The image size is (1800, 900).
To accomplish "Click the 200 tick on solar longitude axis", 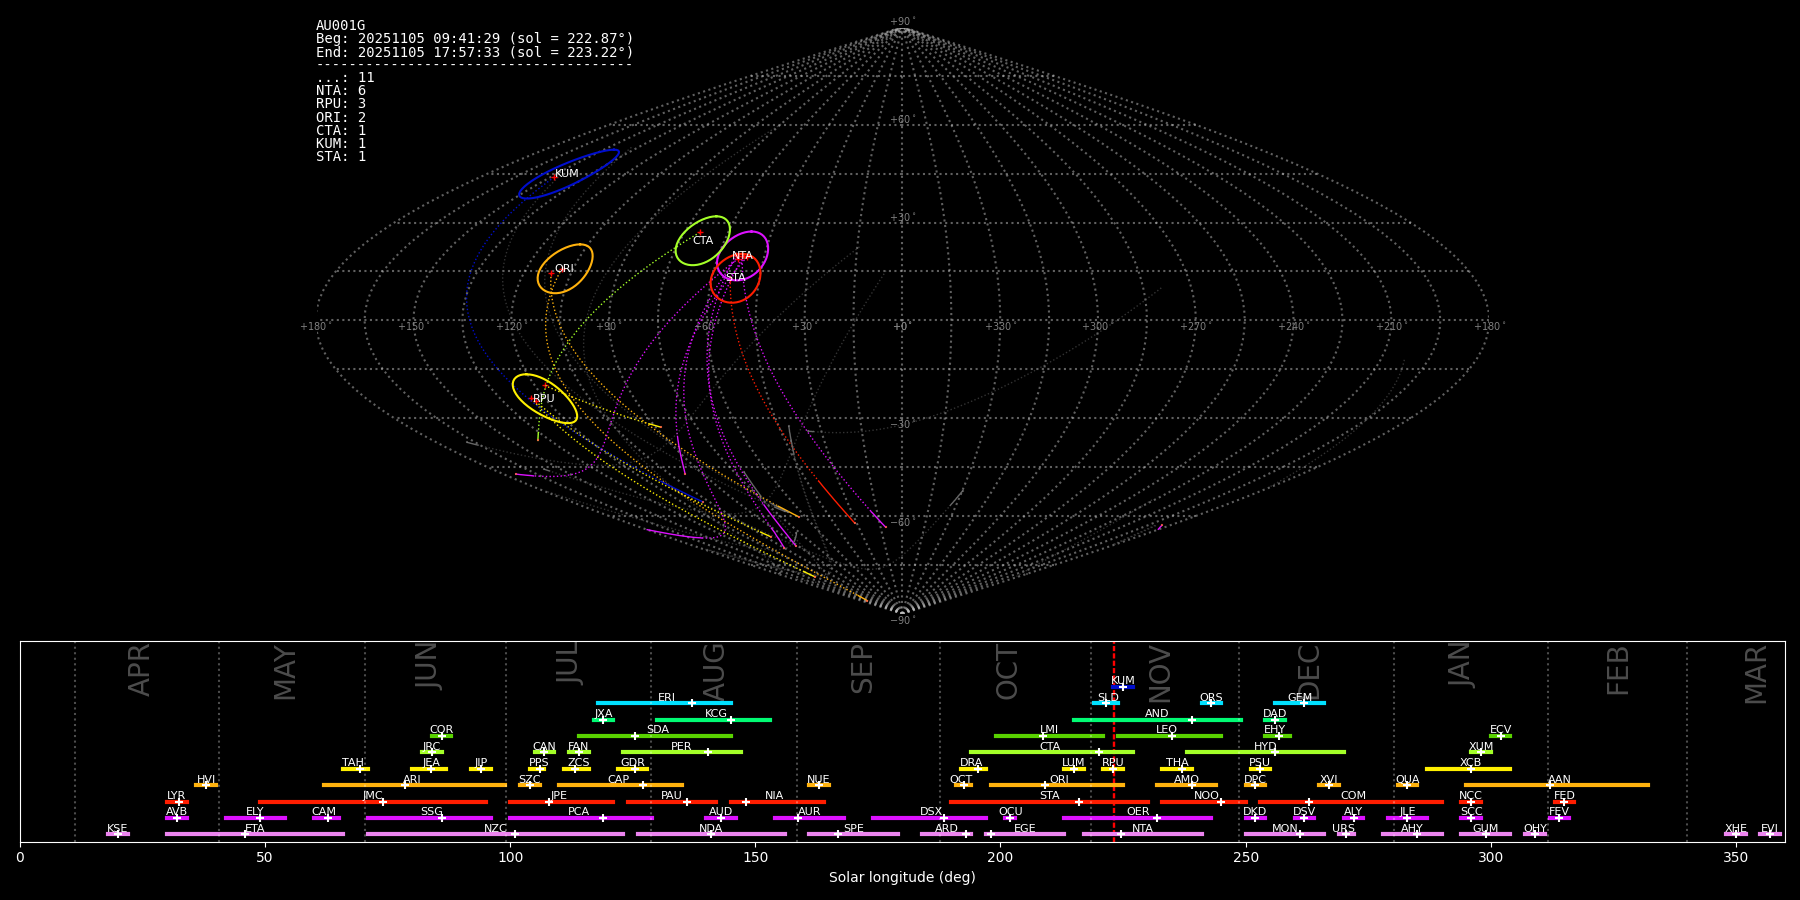I will coord(1000,857).
